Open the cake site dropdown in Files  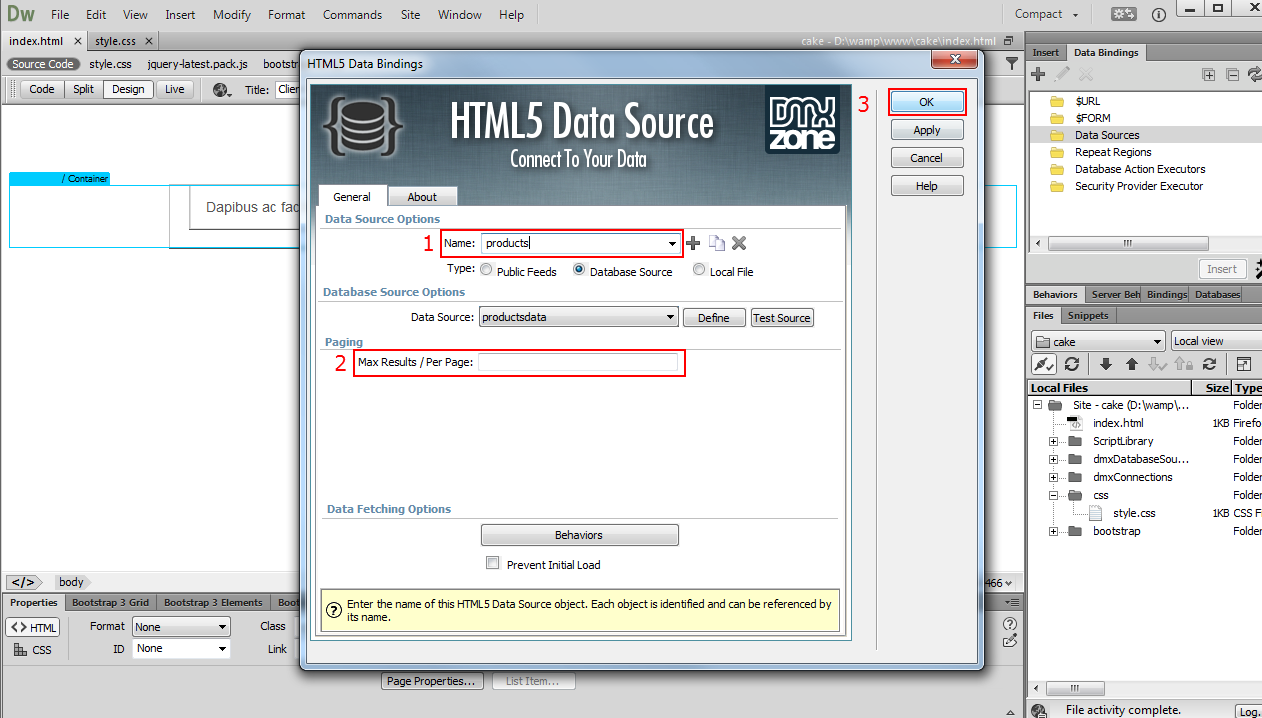tap(1098, 341)
